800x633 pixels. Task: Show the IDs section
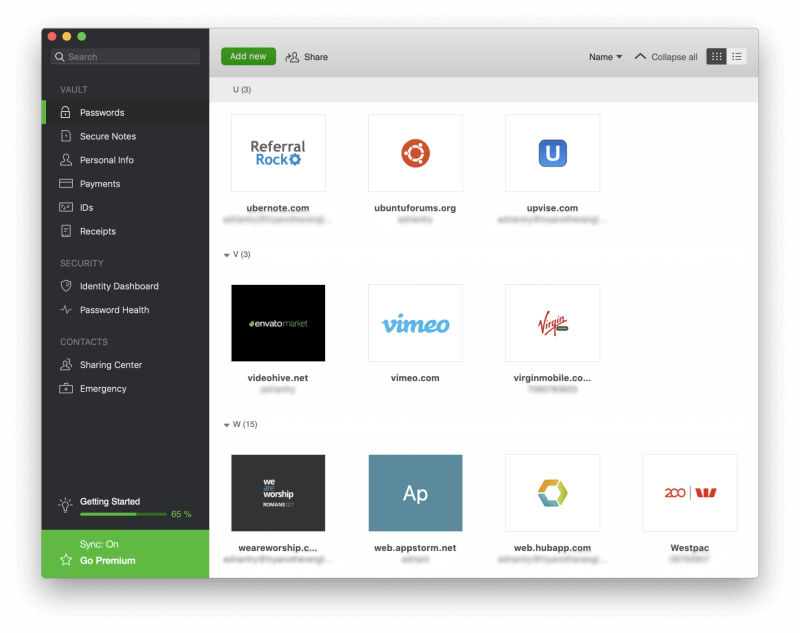[126, 207]
